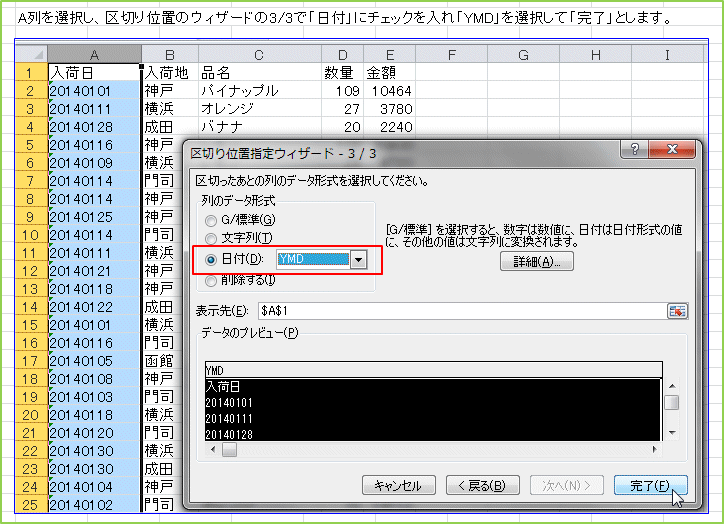Click cell A2 containing 20140101
This screenshot has height=524, width=724.
coord(94,90)
